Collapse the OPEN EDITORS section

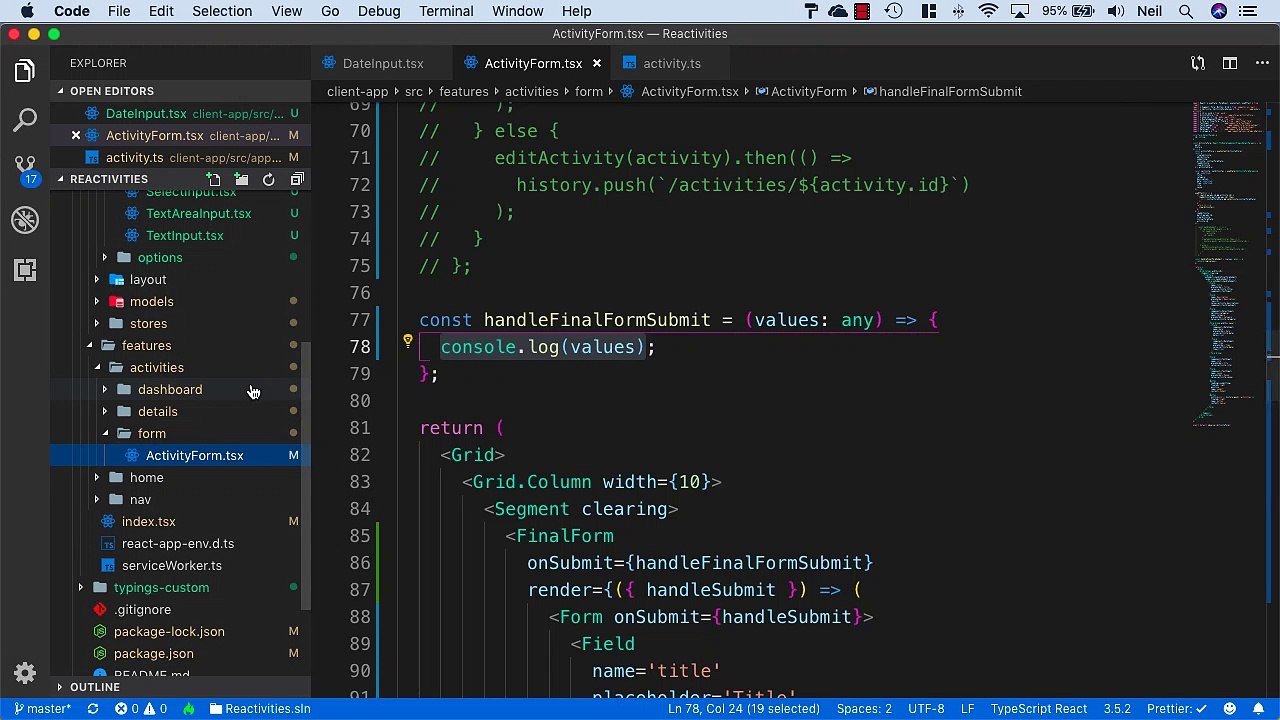click(x=111, y=91)
